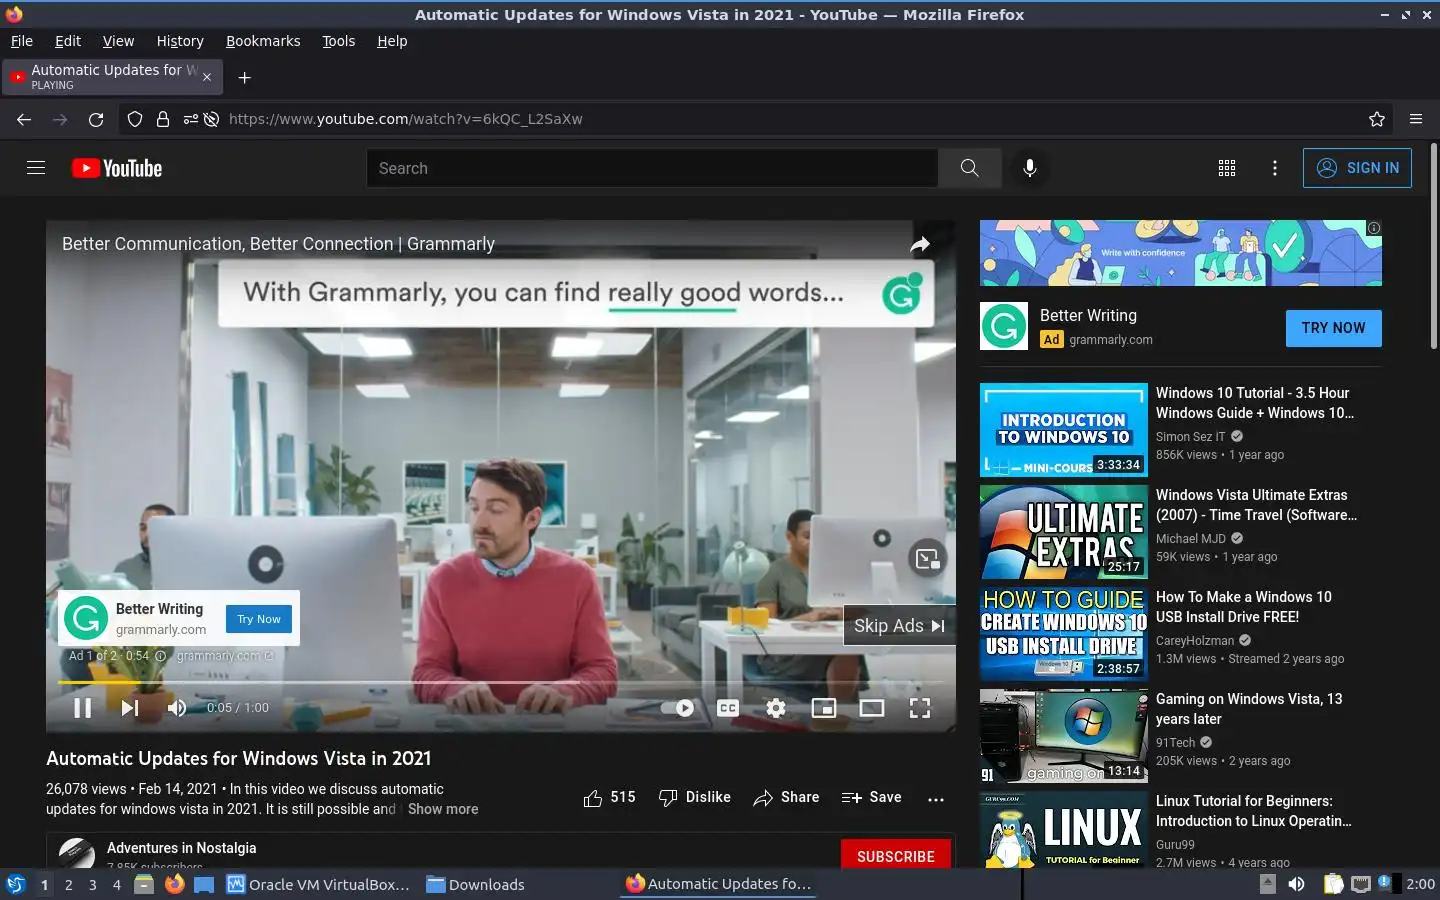
Task: Open Oracle VM VirtualBox taskbar item
Action: [318, 884]
